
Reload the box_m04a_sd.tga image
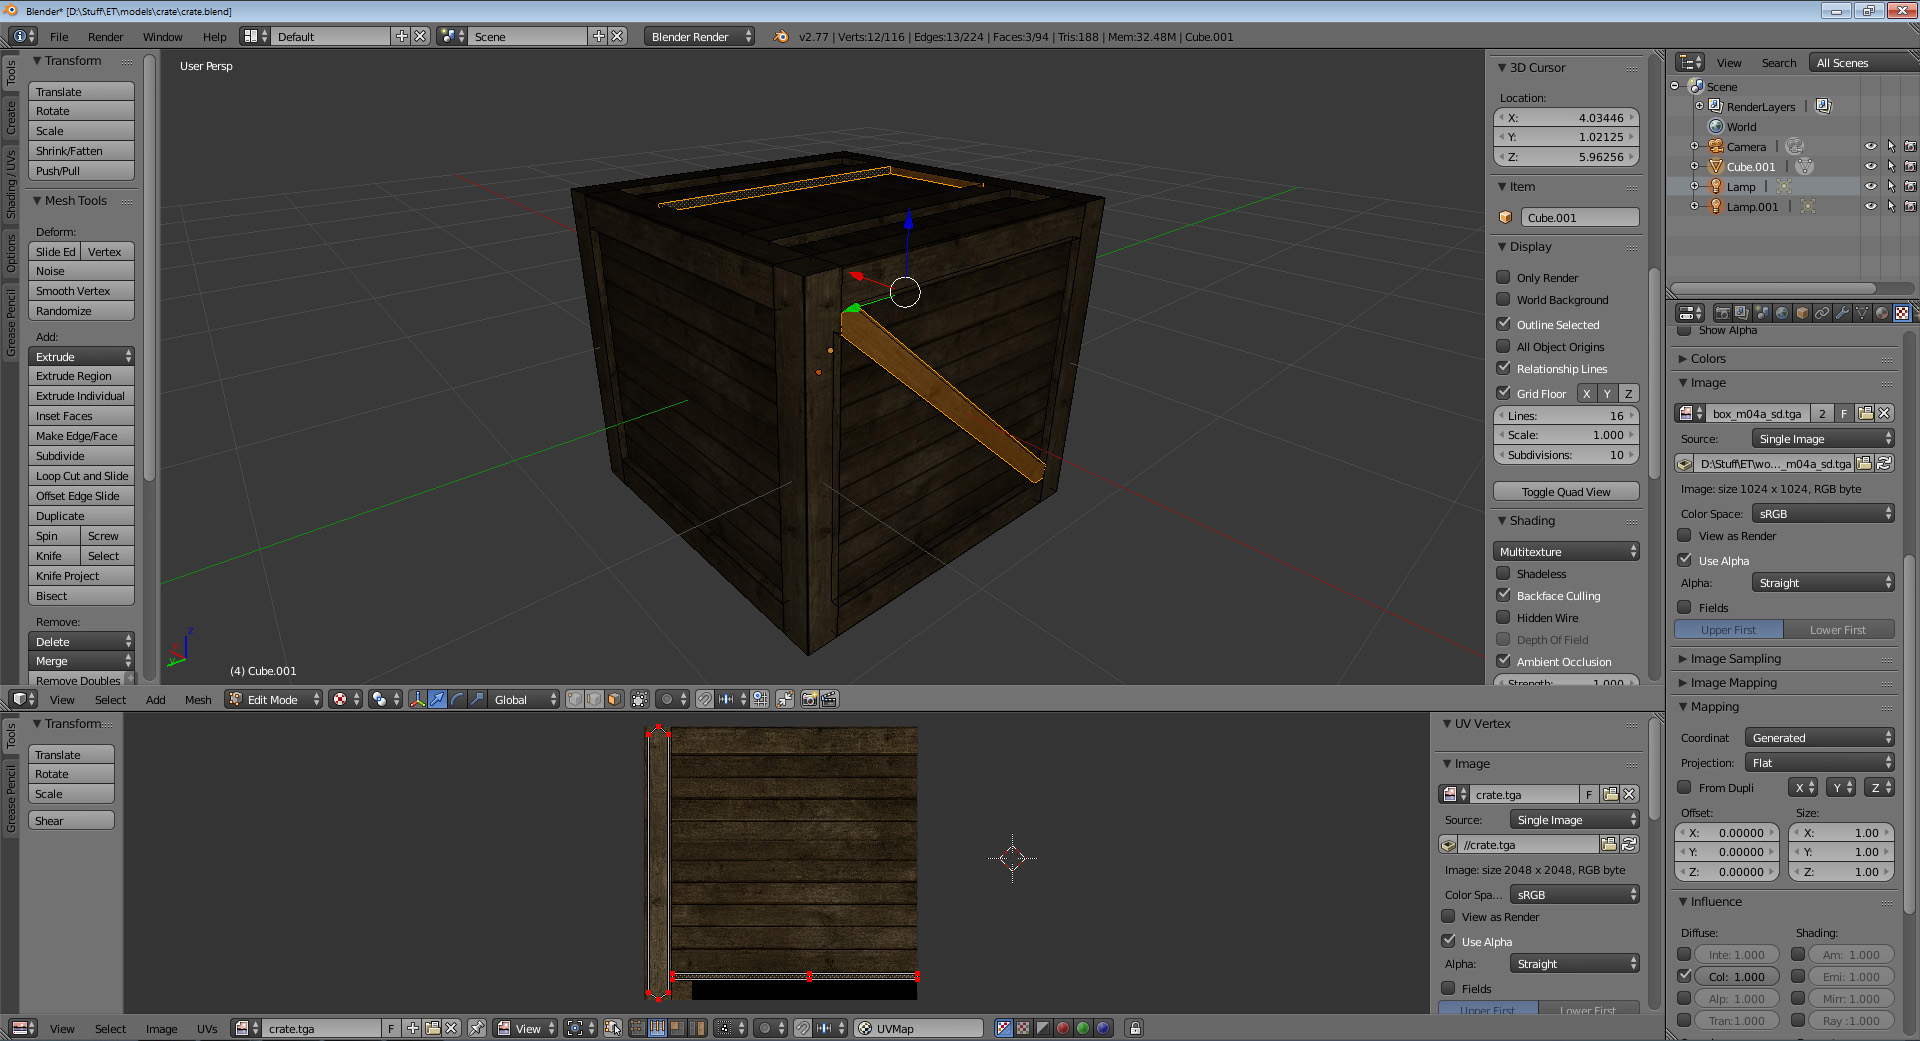(1884, 463)
